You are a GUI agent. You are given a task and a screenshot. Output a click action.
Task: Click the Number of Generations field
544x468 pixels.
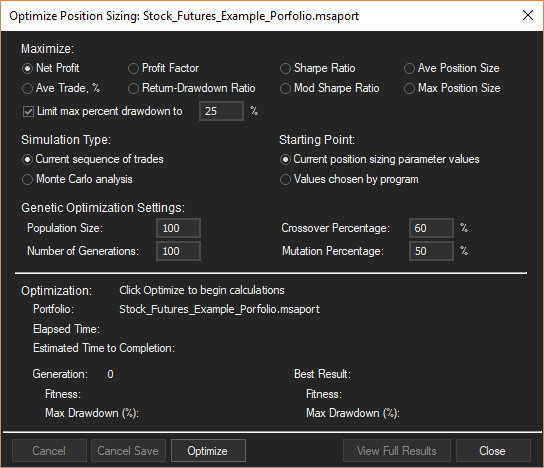(x=178, y=251)
